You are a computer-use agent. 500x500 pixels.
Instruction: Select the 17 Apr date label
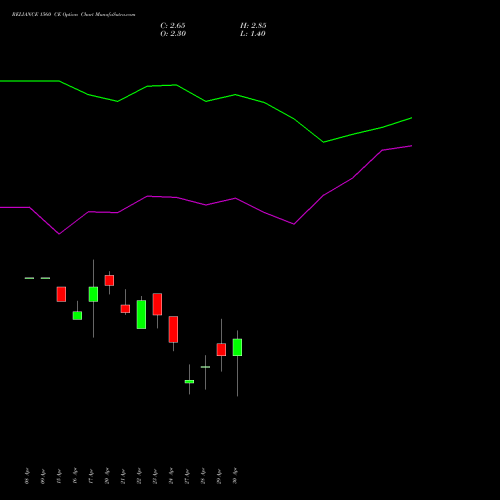pyautogui.click(x=91, y=476)
